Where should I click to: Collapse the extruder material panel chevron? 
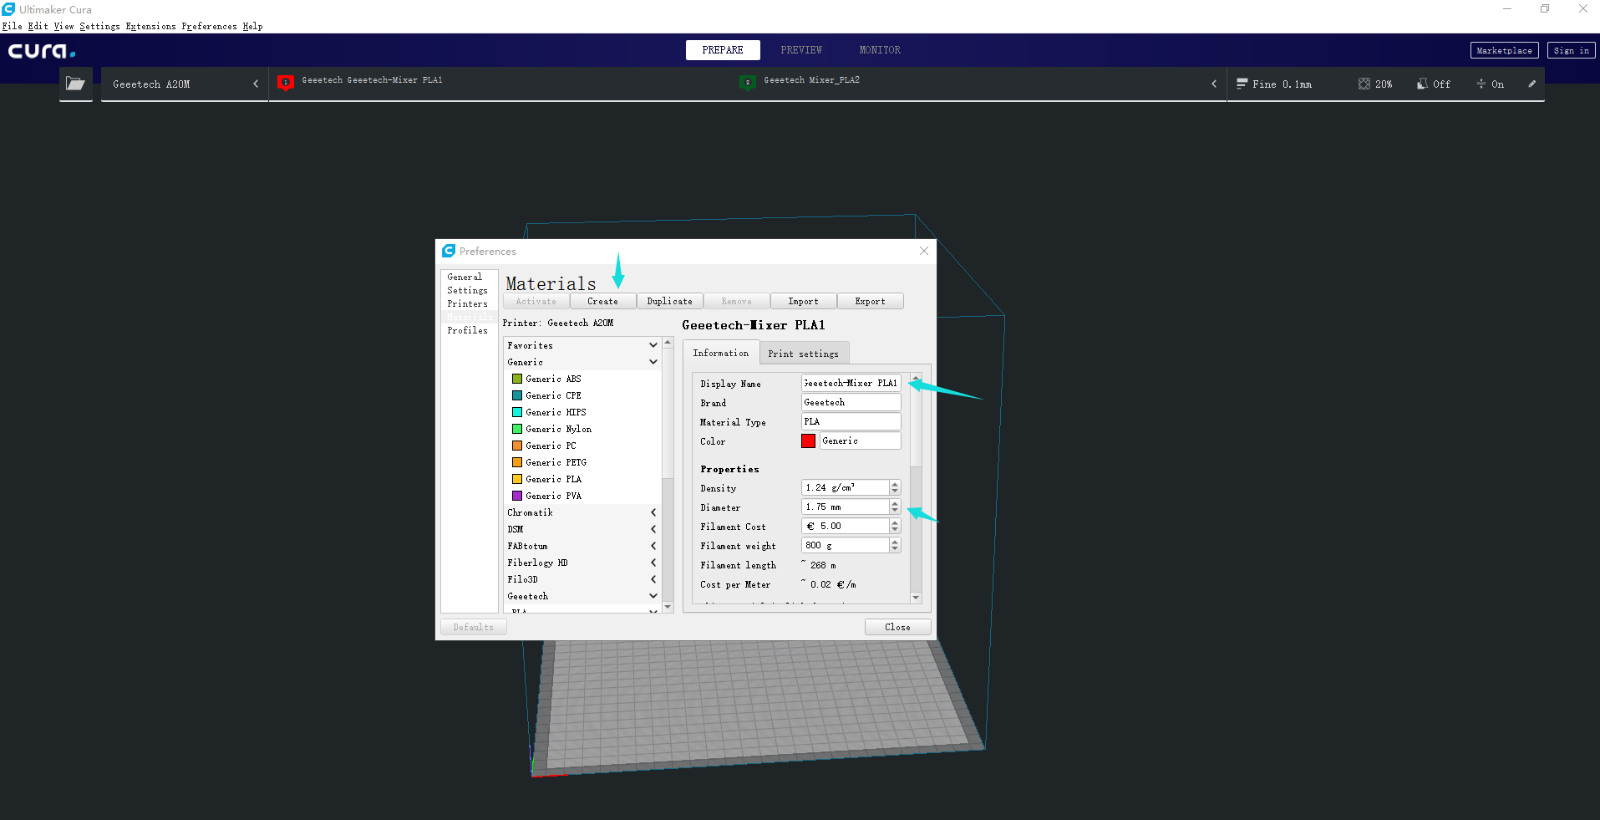point(1214,84)
